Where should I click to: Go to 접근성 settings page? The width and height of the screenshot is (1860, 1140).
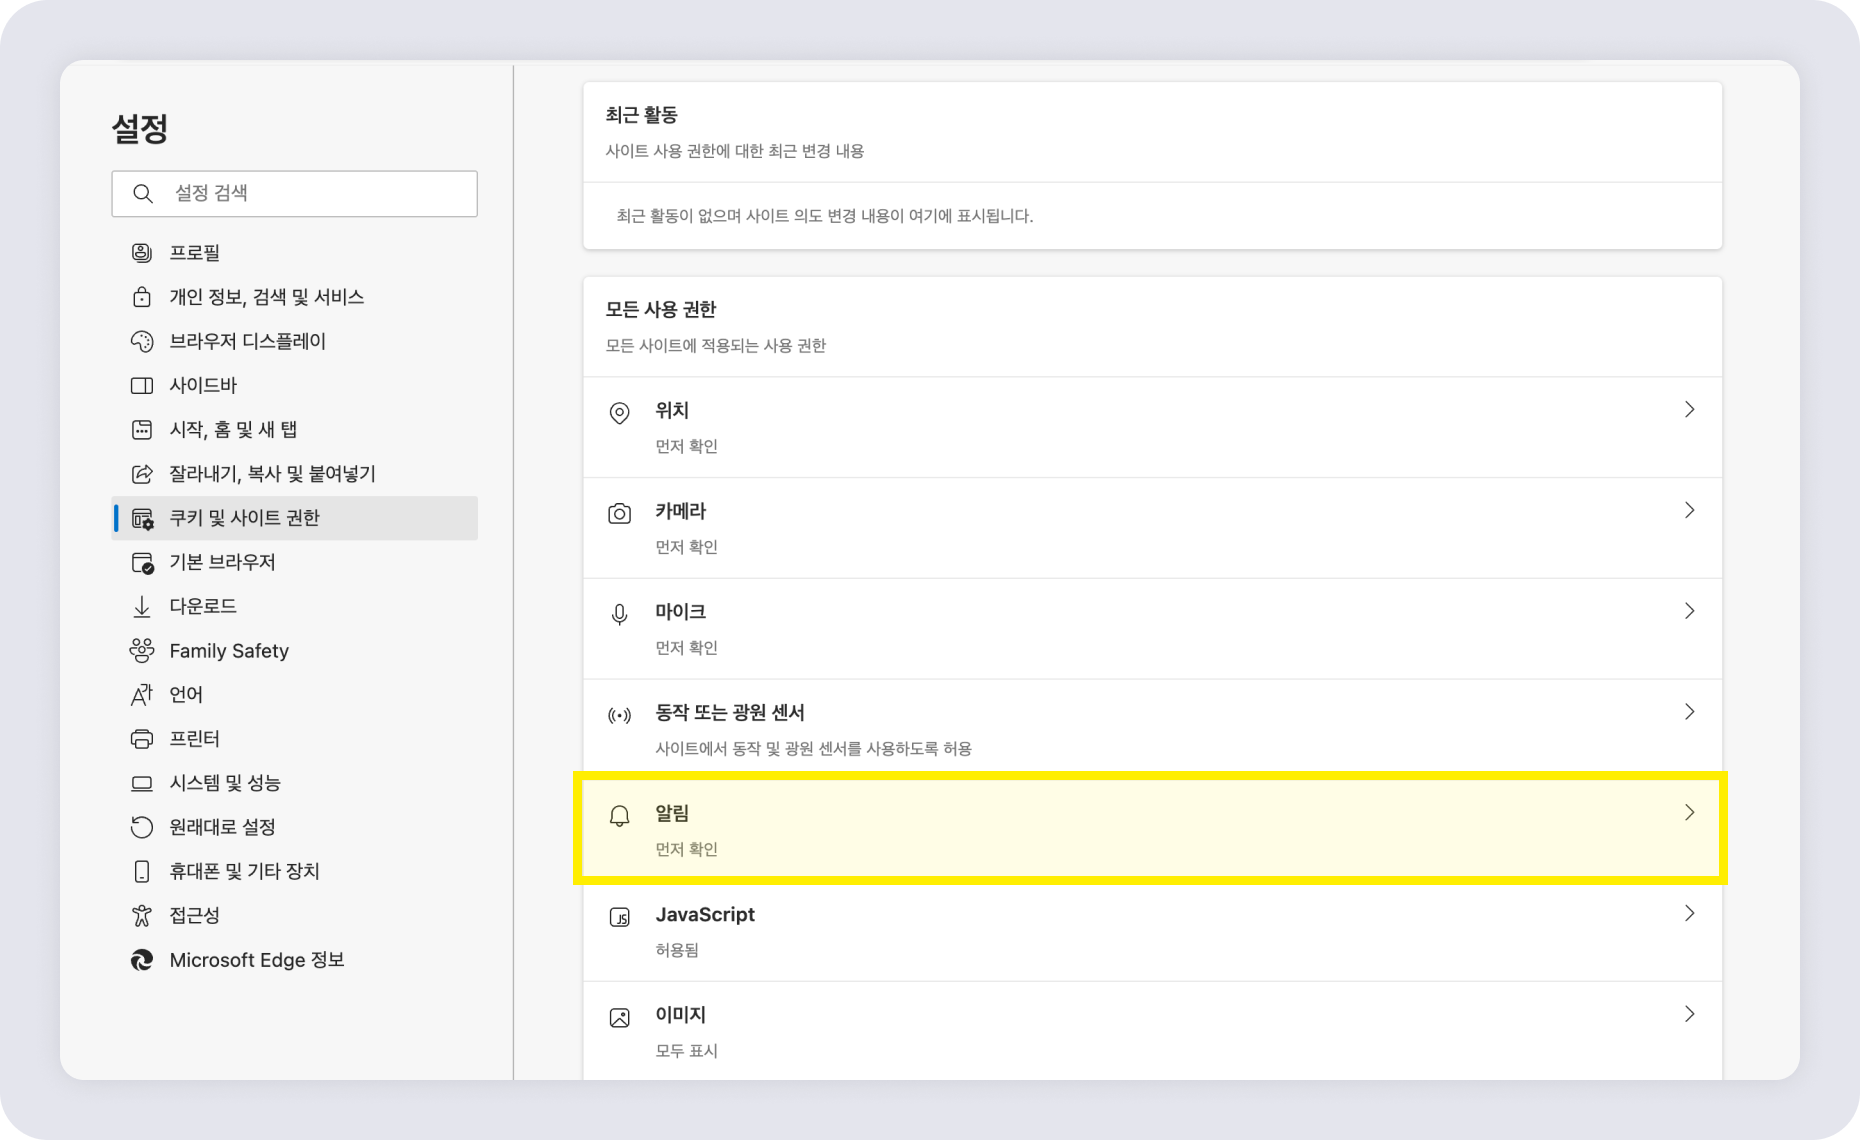295,915
